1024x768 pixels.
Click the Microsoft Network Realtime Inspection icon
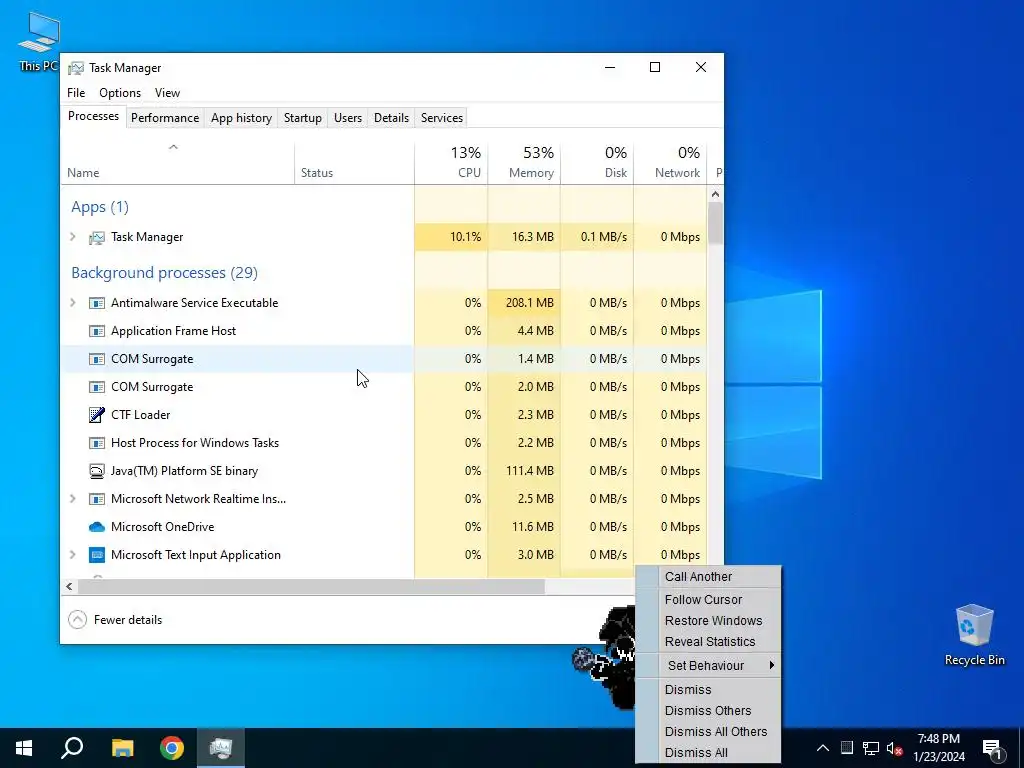point(97,499)
